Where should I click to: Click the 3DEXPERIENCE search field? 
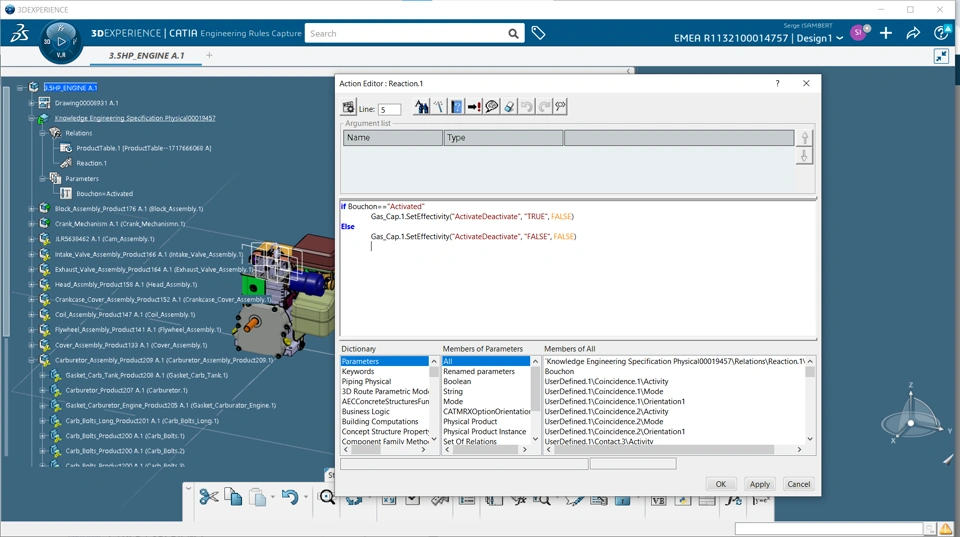(407, 34)
